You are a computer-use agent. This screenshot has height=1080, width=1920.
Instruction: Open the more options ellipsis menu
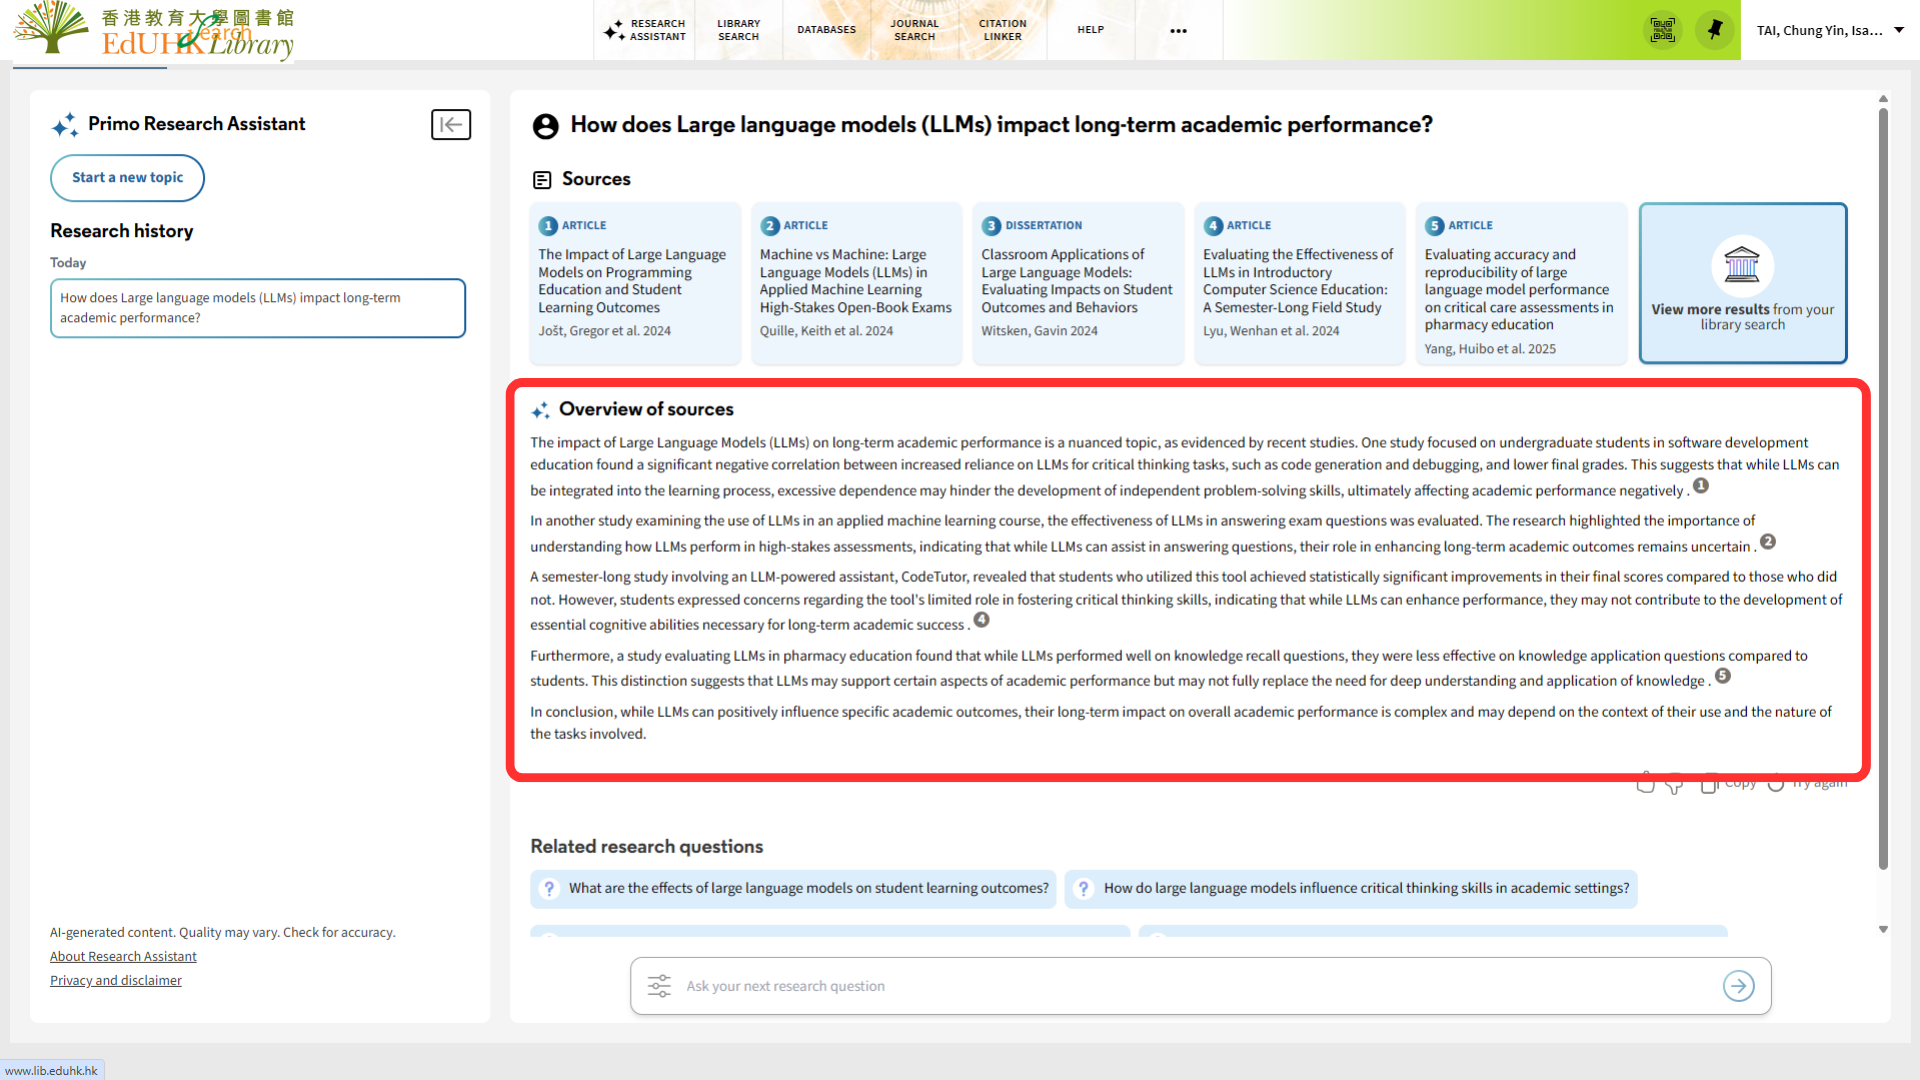(1179, 31)
